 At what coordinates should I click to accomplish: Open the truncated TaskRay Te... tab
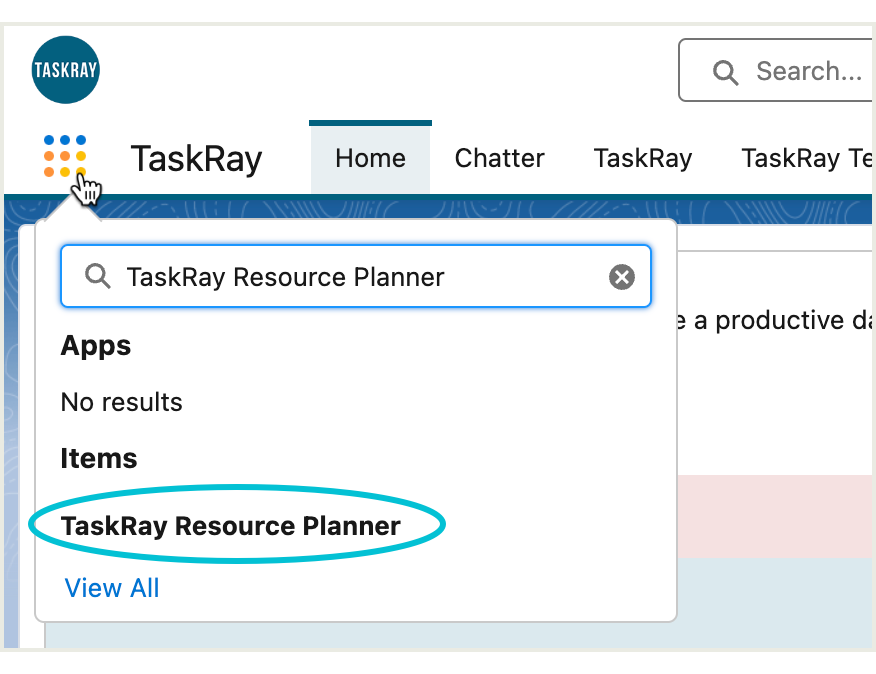coord(806,158)
